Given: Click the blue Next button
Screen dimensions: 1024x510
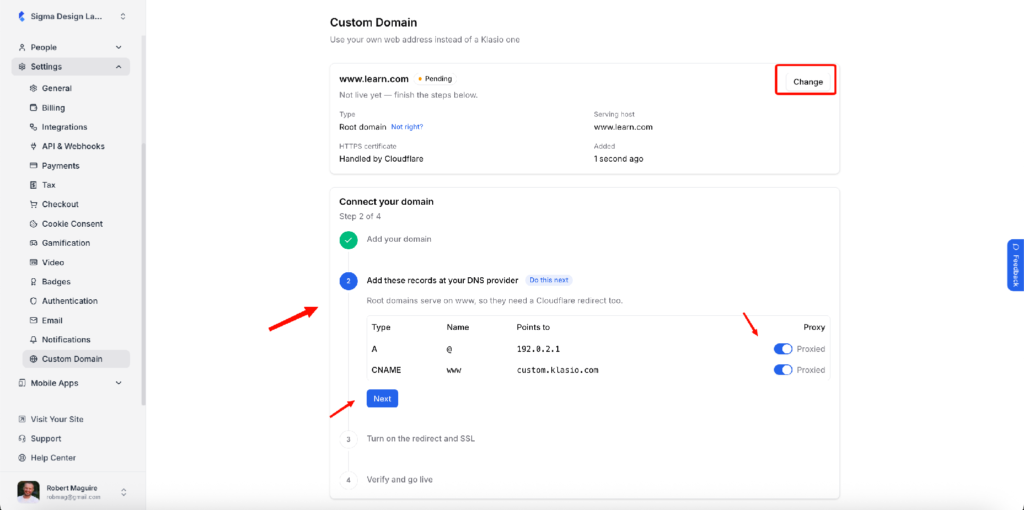Looking at the screenshot, I should (382, 398).
